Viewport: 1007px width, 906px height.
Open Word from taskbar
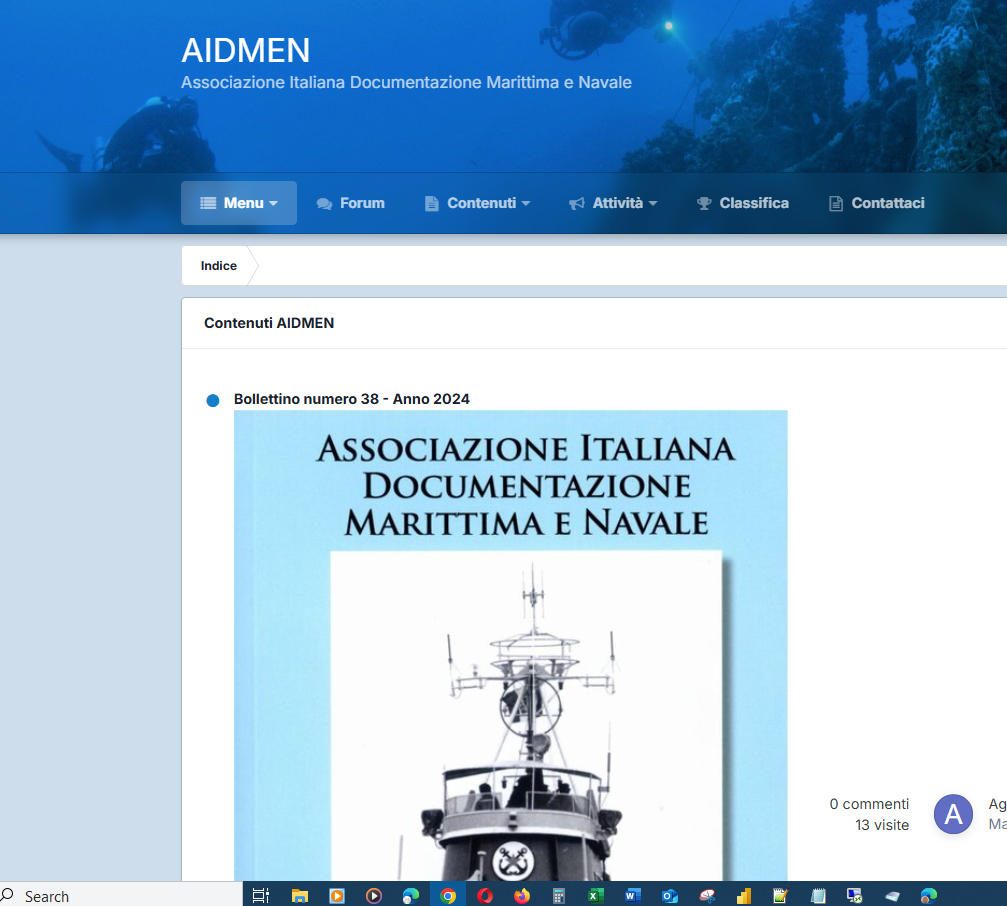(x=633, y=895)
